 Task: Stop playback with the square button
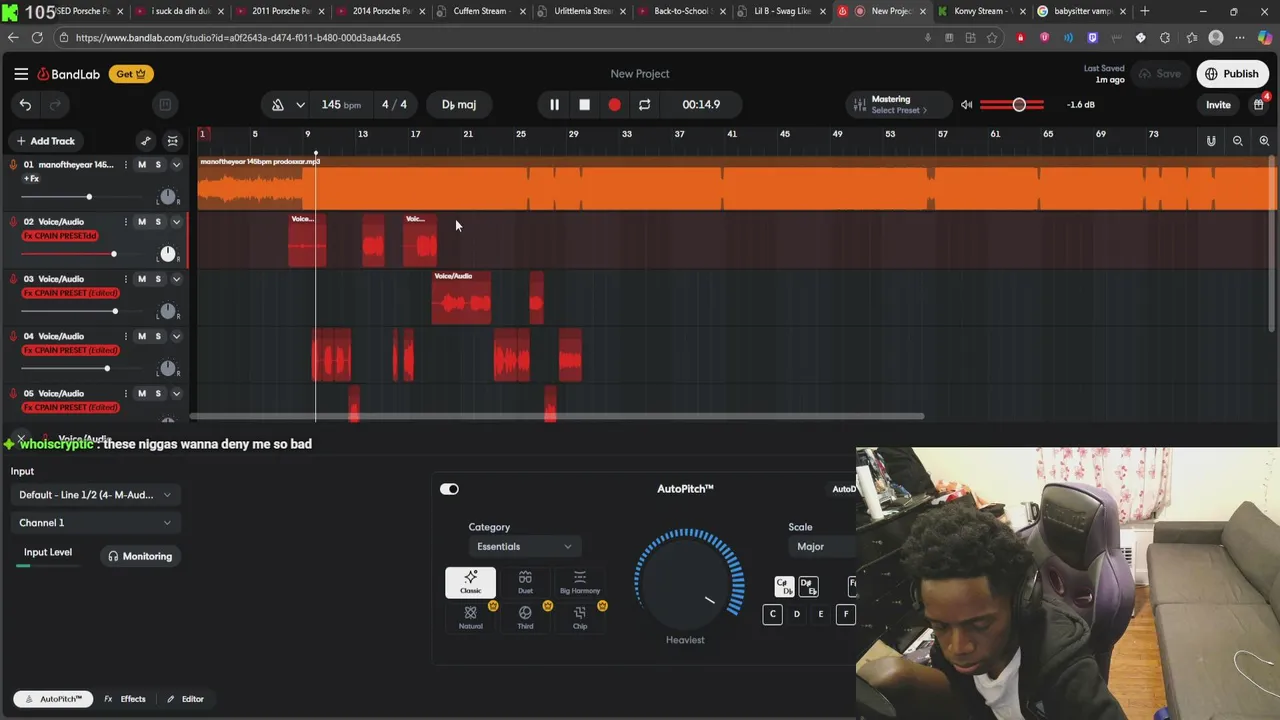584,105
